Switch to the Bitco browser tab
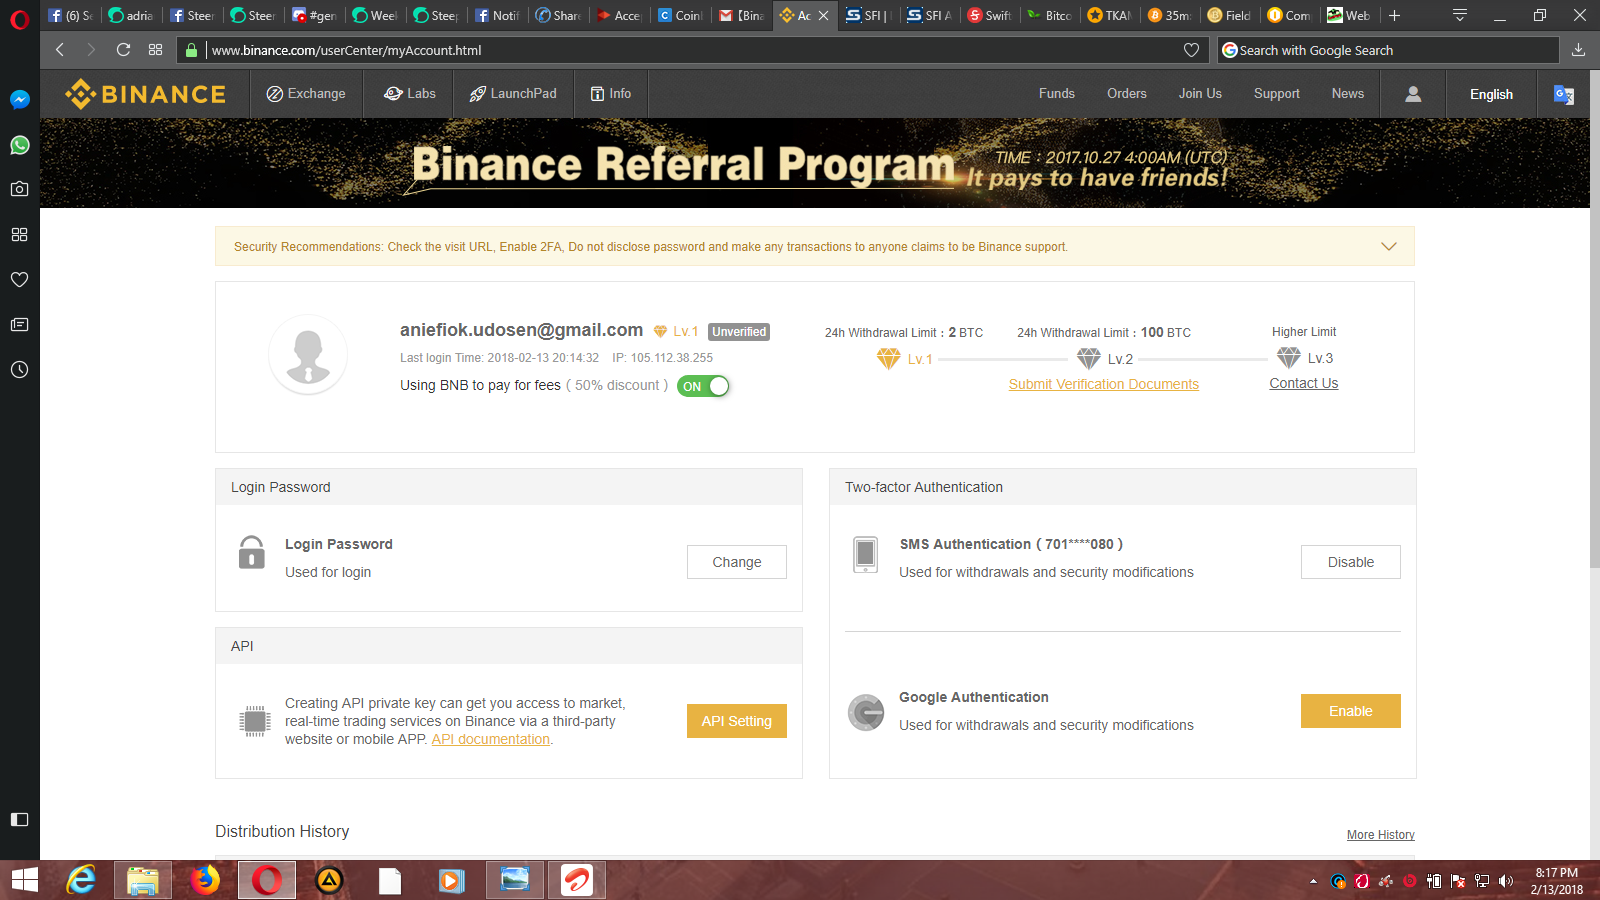The width and height of the screenshot is (1600, 900). [1050, 15]
